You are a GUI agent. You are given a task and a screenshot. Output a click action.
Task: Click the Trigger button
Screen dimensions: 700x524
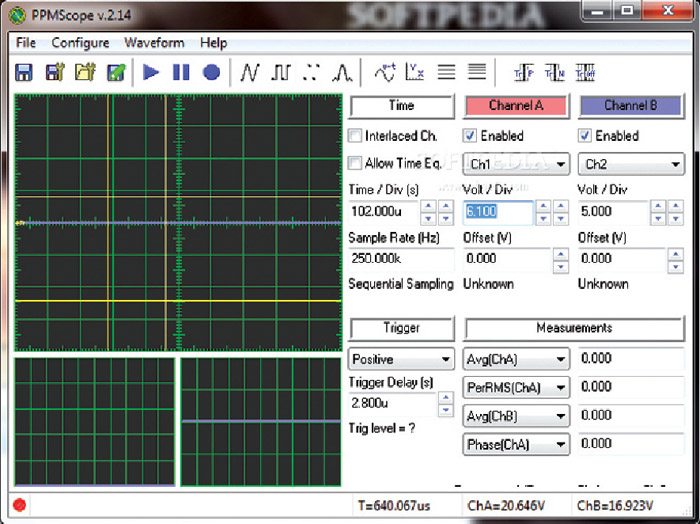coord(401,328)
